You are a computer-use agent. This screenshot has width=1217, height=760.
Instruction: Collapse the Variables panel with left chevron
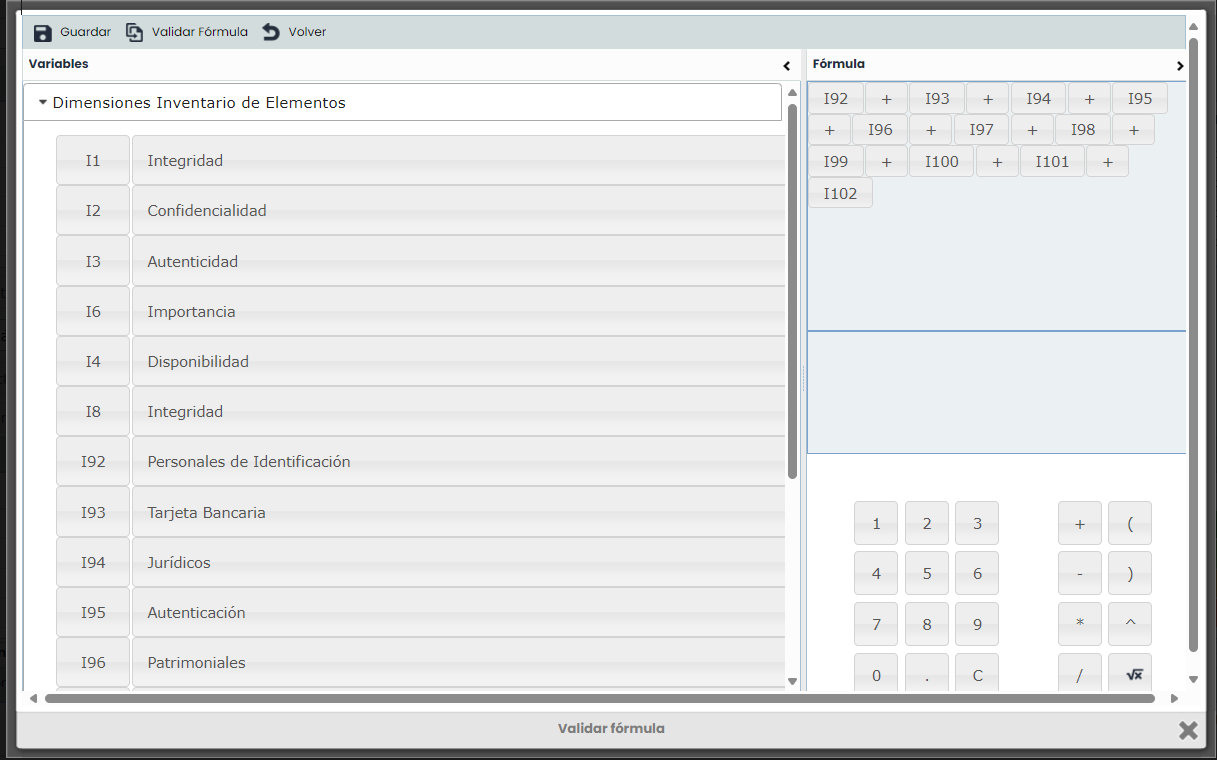pos(787,65)
